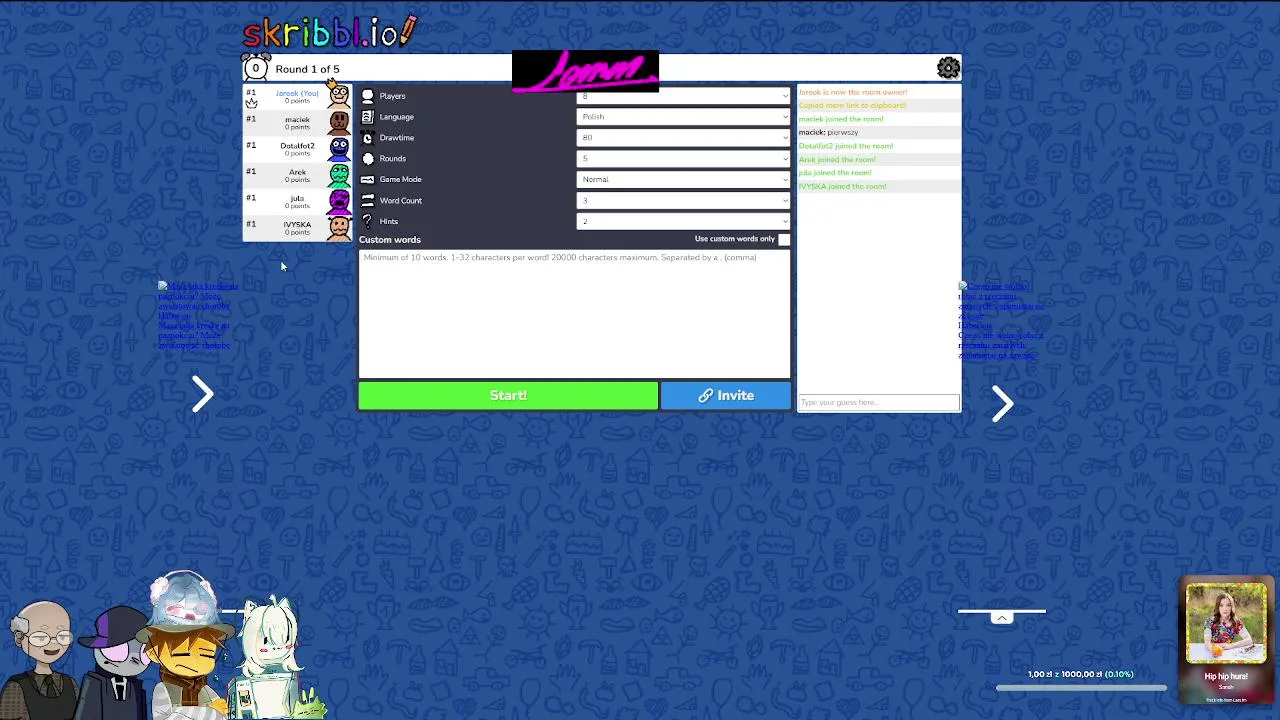Click the Round 1 of 5 text
Screen dimensions: 1280x720
click(x=307, y=69)
